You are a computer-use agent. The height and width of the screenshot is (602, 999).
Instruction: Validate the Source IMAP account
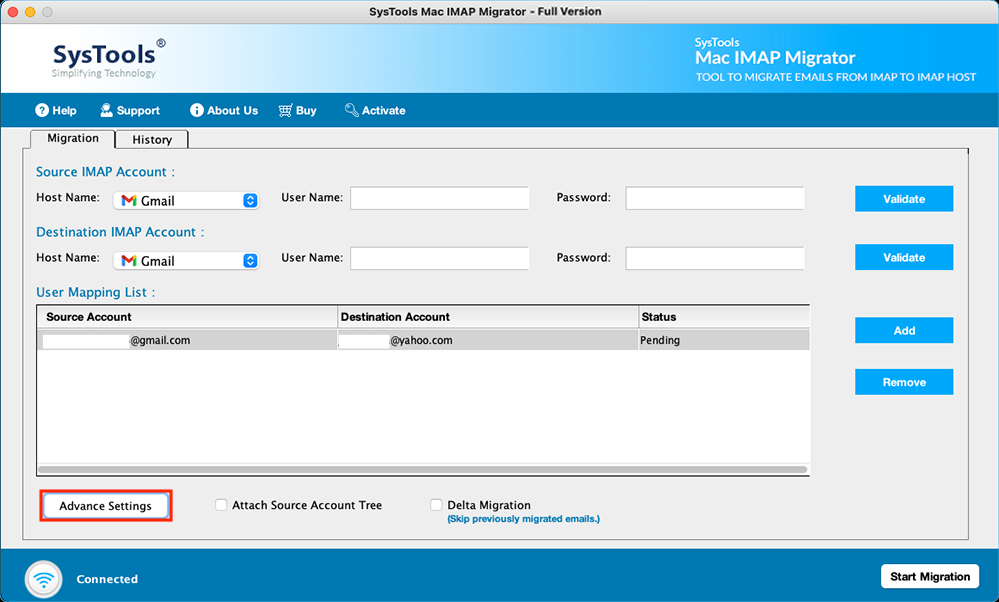(904, 199)
